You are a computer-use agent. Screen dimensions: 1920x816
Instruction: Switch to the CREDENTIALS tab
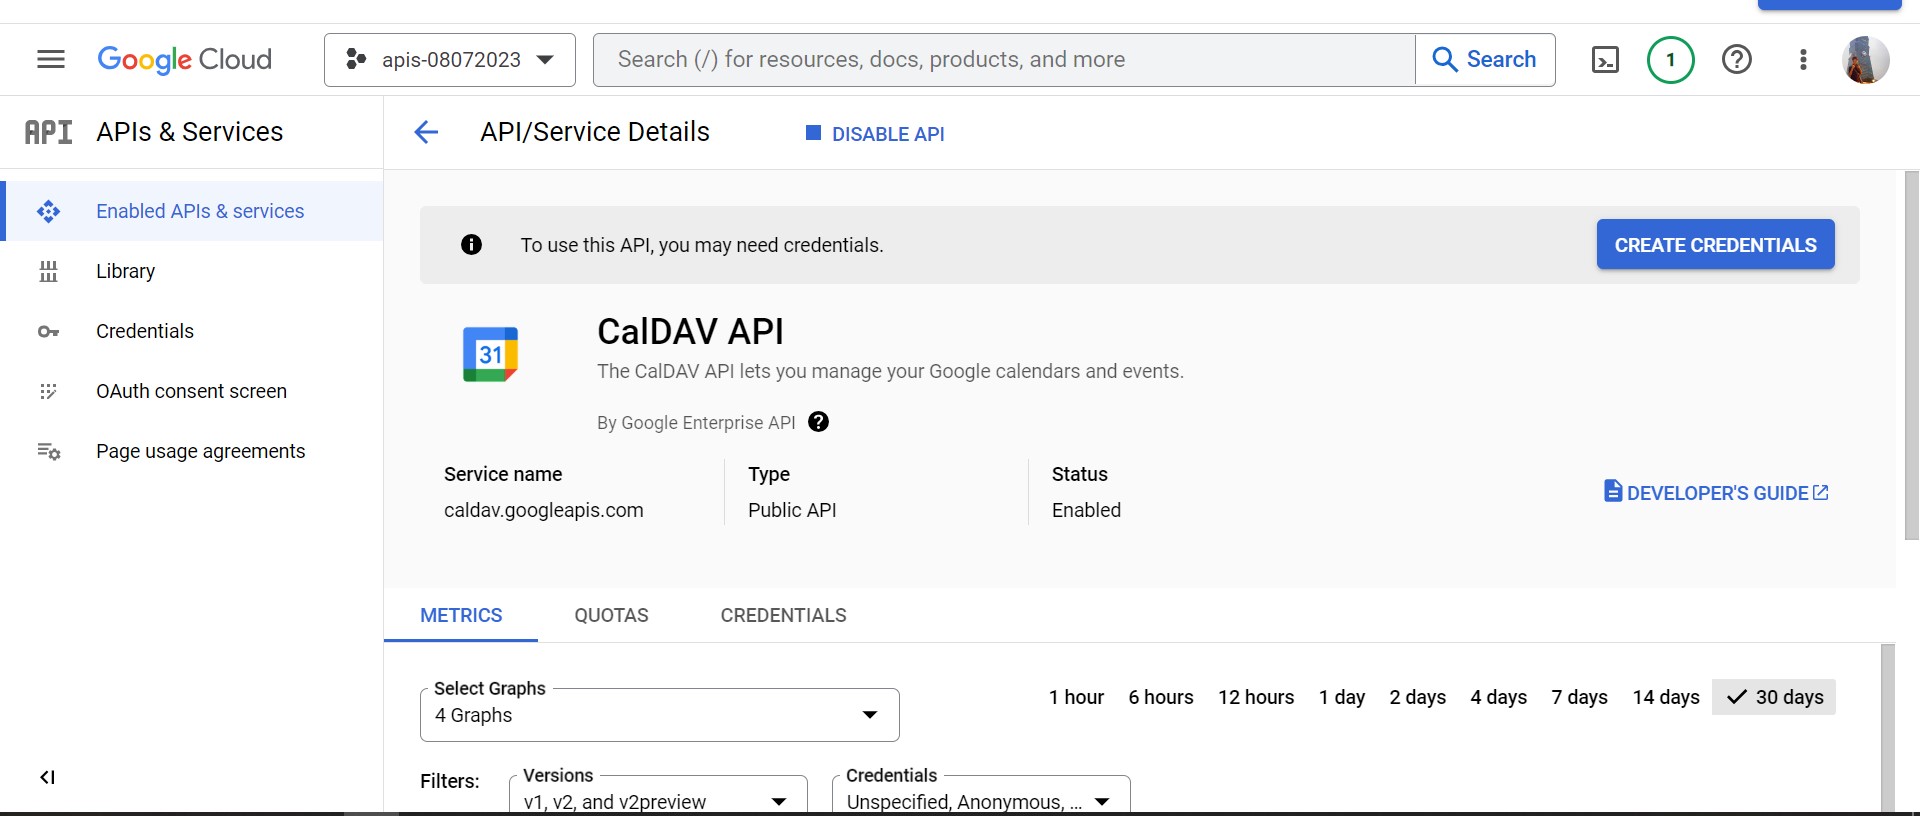point(783,615)
